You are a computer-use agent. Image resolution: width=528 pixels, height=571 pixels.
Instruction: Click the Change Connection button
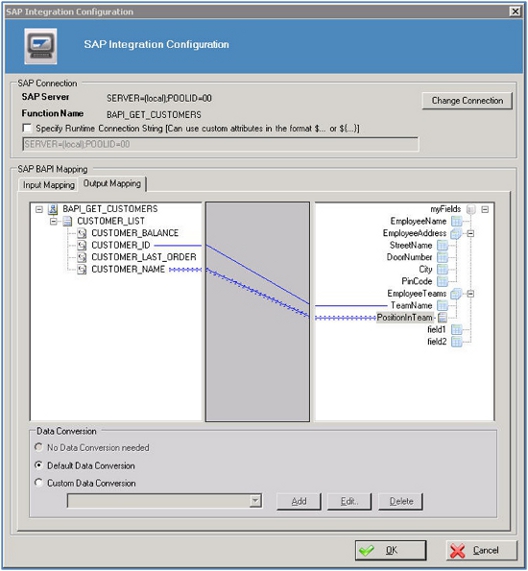point(467,101)
